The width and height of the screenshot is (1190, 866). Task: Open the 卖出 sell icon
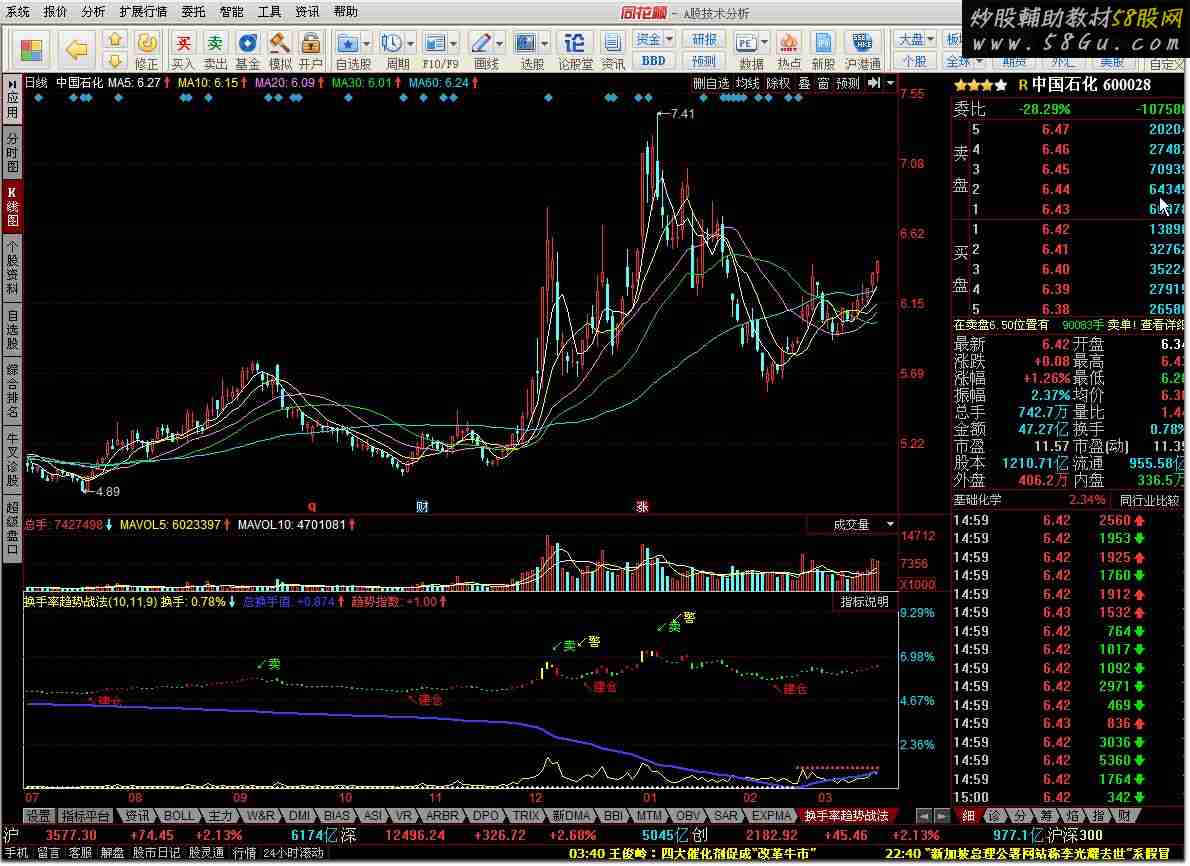215,50
